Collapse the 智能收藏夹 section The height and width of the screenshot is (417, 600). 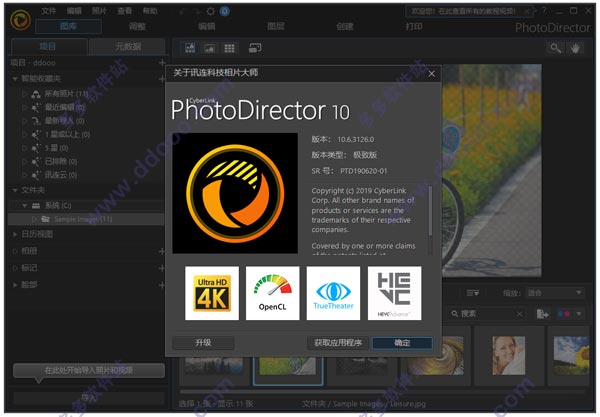(x=15, y=78)
